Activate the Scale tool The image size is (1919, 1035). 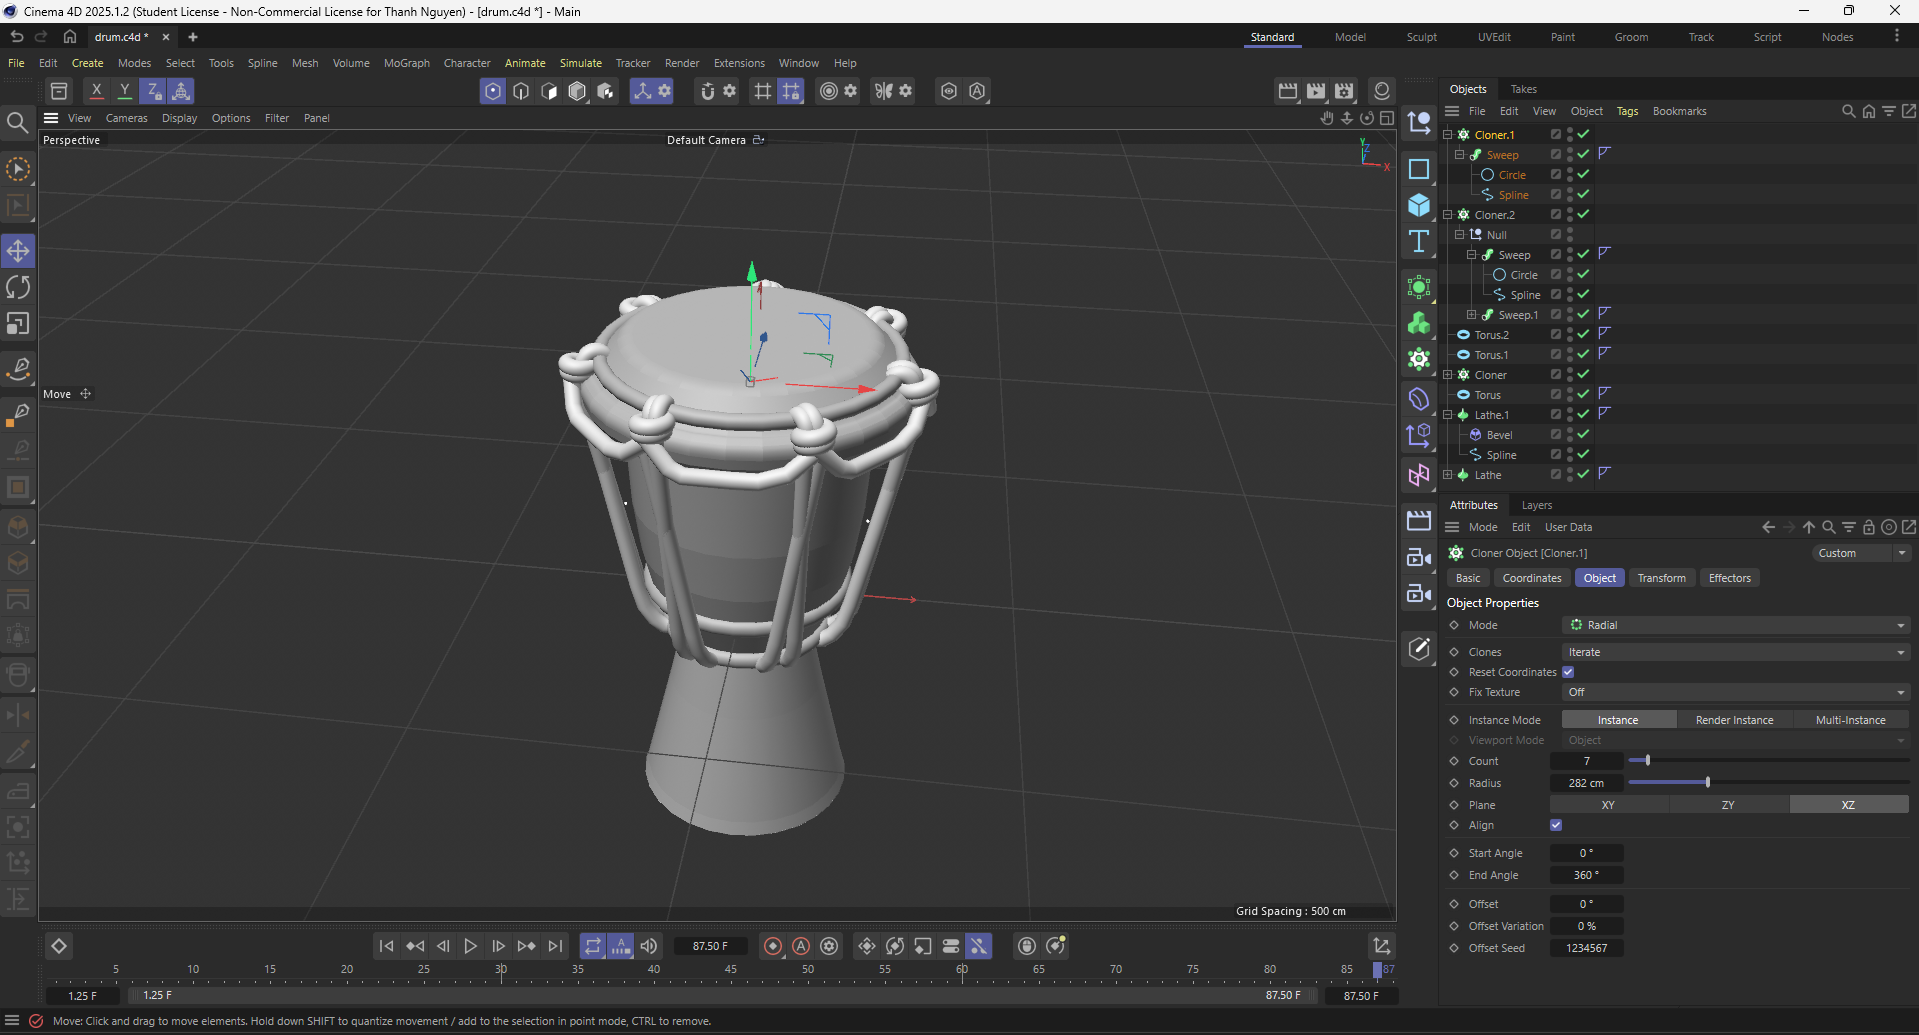point(18,324)
